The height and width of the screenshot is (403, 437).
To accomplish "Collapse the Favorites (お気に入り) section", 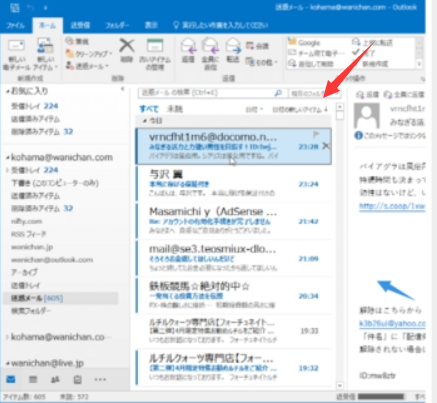I will tap(7, 91).
